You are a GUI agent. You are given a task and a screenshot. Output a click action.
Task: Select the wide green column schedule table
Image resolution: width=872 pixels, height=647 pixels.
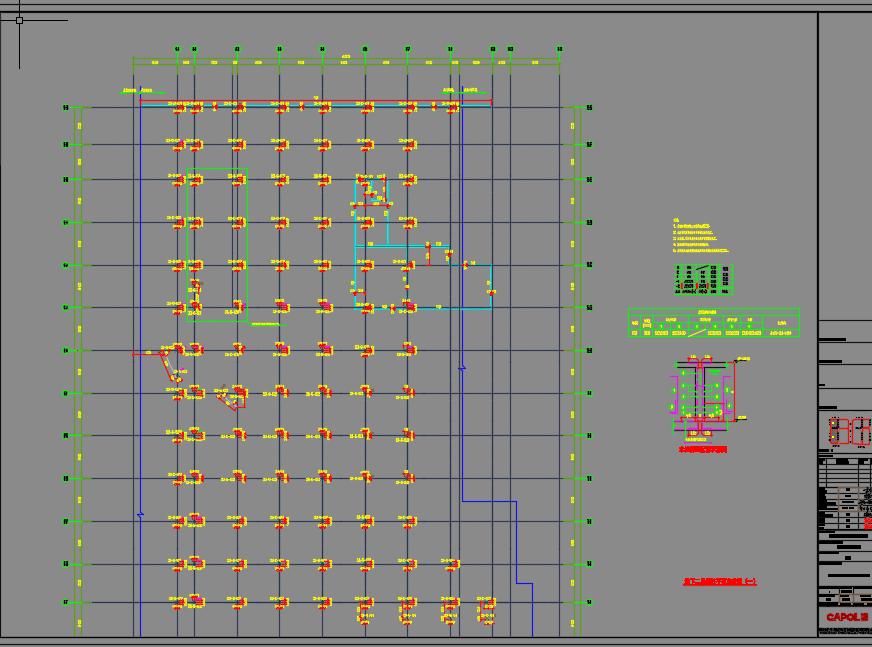coord(714,323)
